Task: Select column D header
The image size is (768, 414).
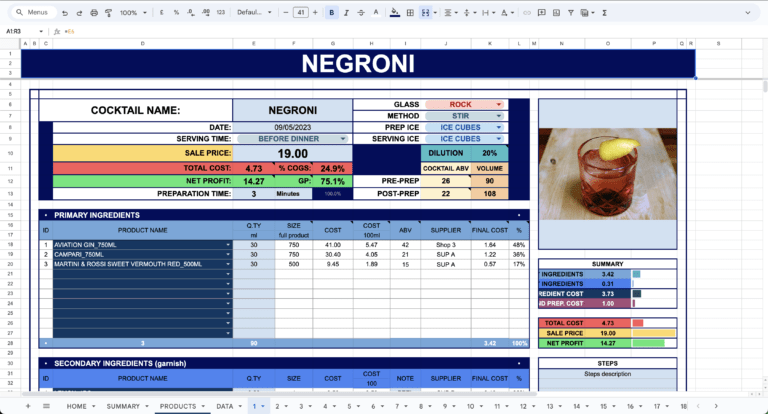Action: click(143, 44)
